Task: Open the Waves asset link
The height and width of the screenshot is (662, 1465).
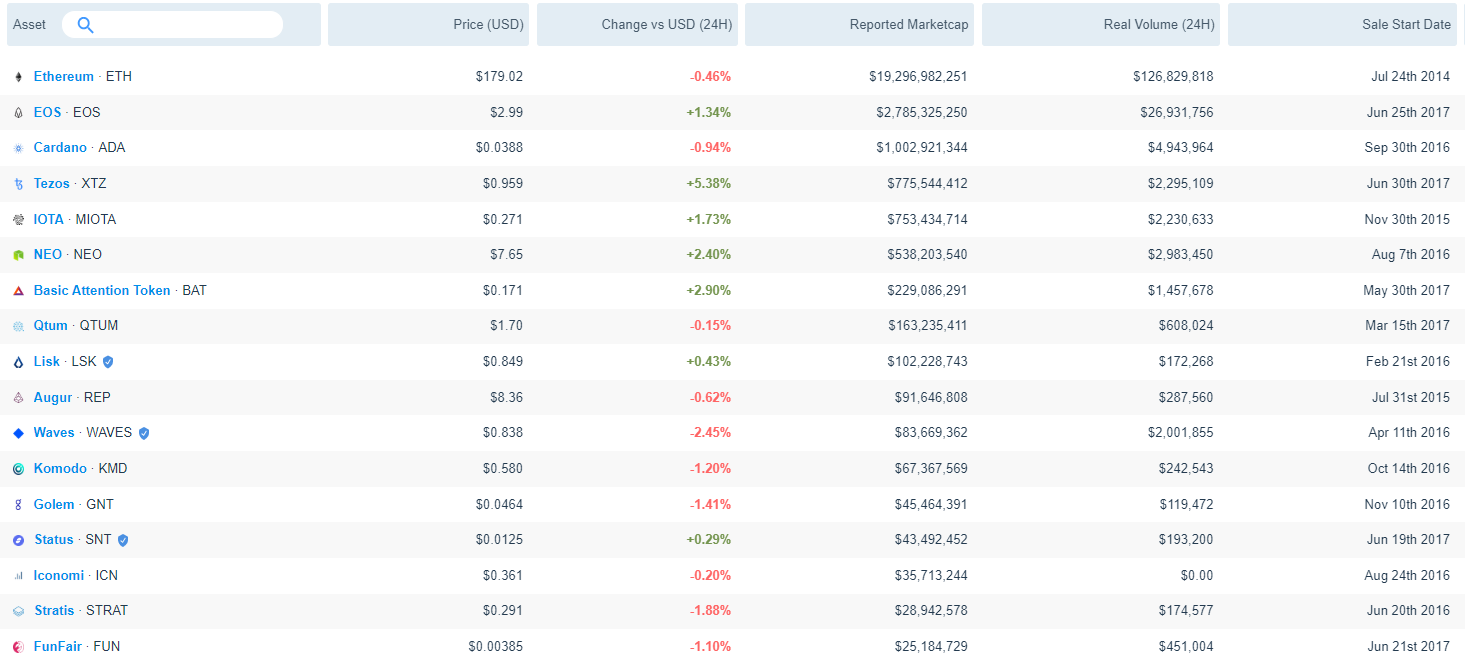Action: click(x=54, y=432)
